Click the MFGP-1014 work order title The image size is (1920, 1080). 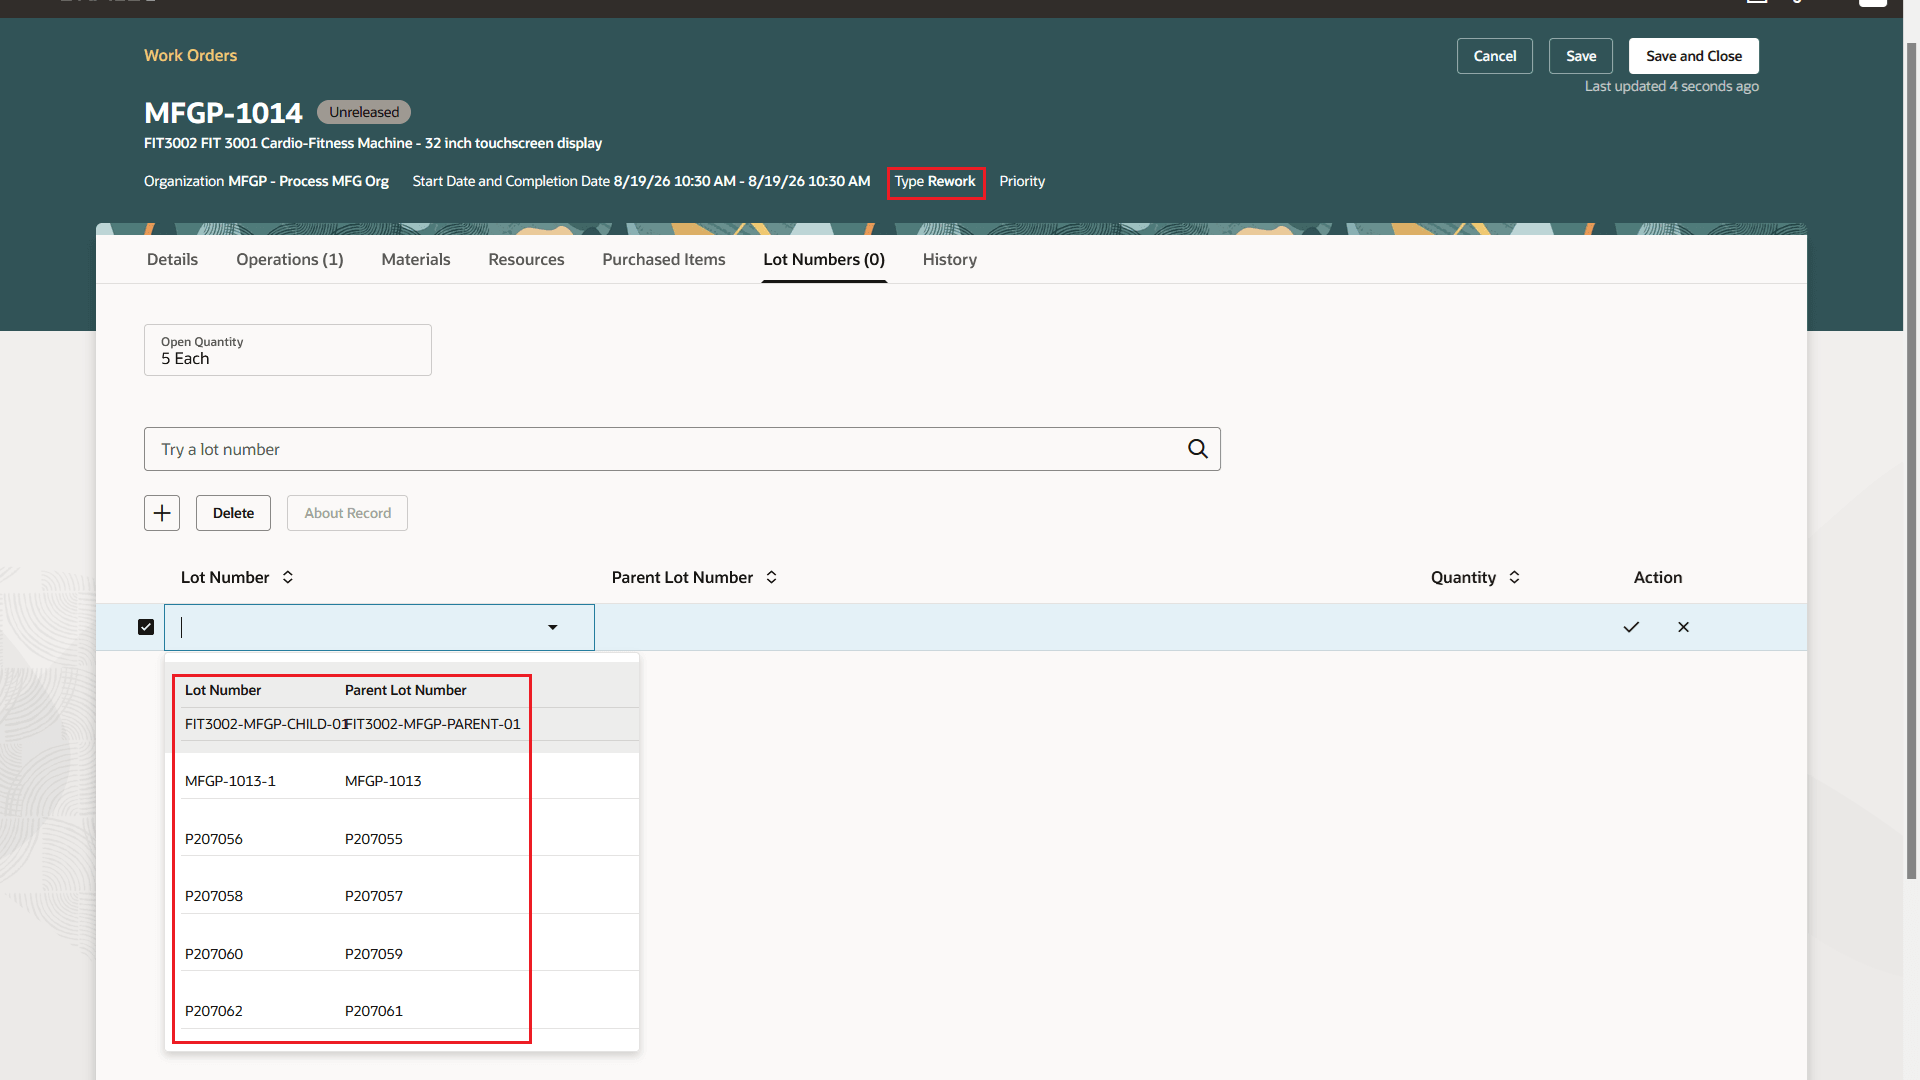pyautogui.click(x=223, y=113)
